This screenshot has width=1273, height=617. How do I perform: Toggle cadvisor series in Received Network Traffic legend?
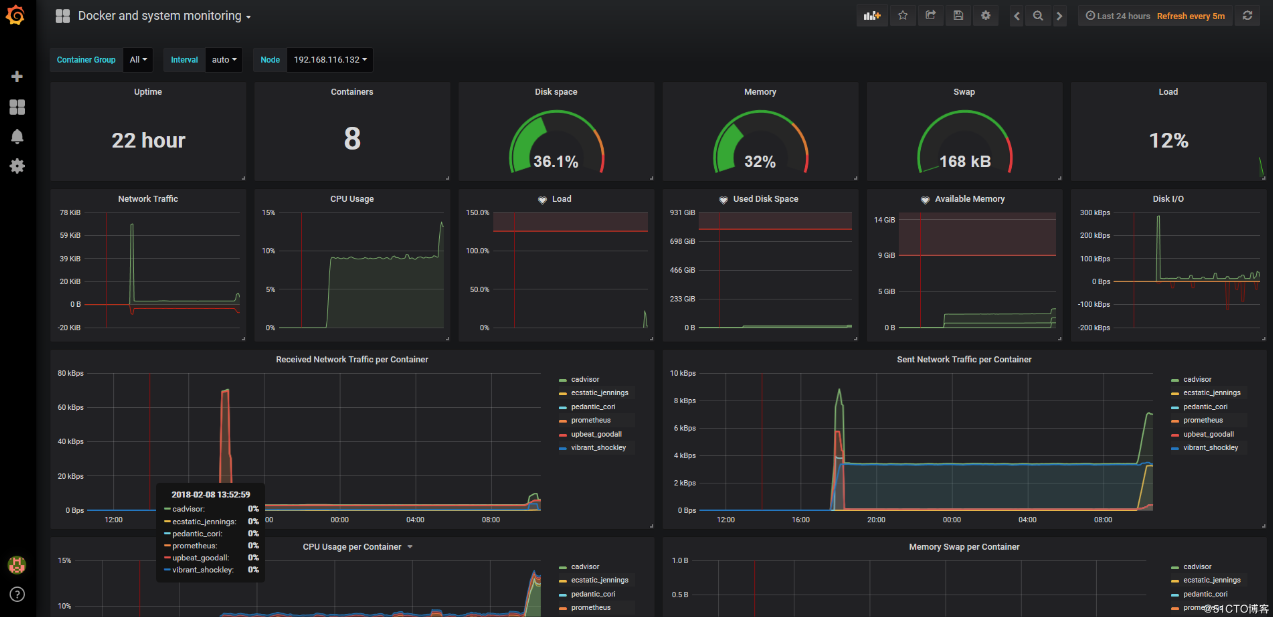[583, 380]
